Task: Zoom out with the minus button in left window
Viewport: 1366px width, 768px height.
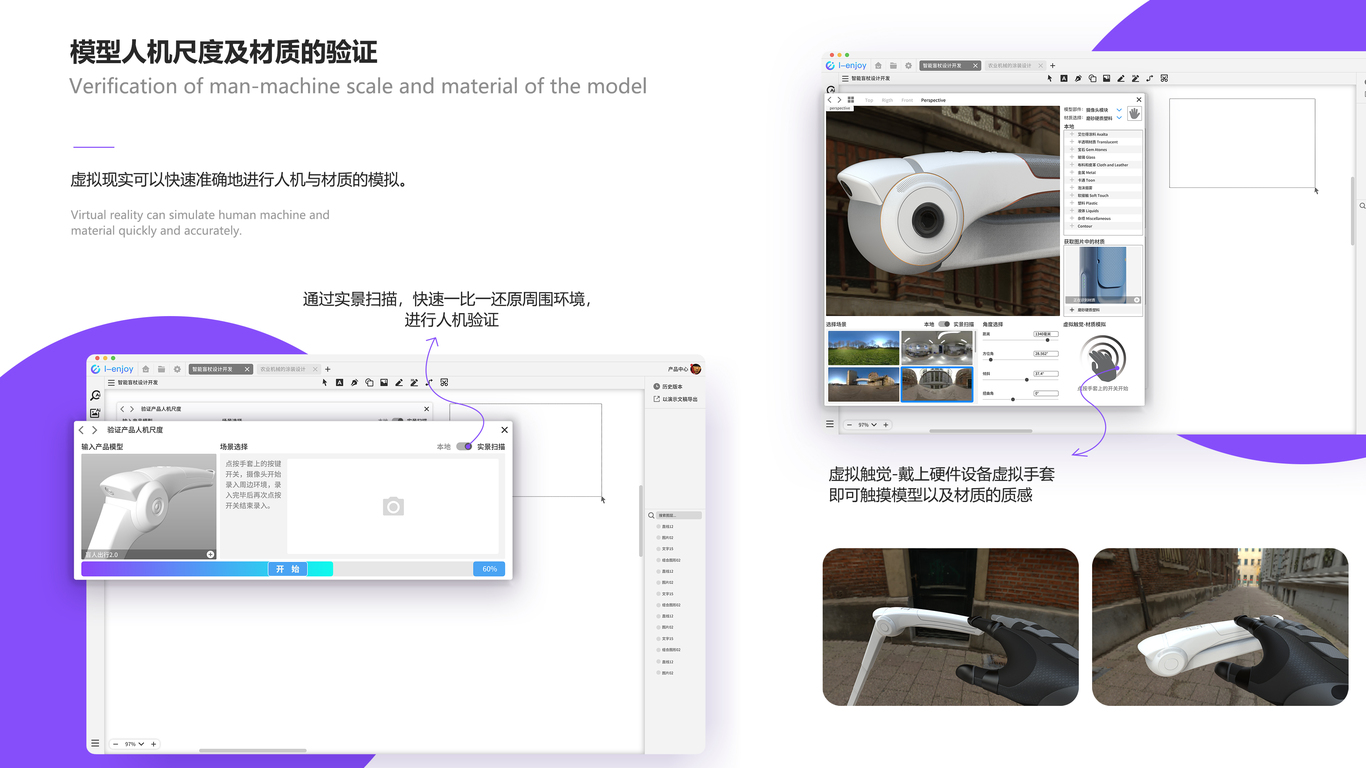Action: point(116,744)
